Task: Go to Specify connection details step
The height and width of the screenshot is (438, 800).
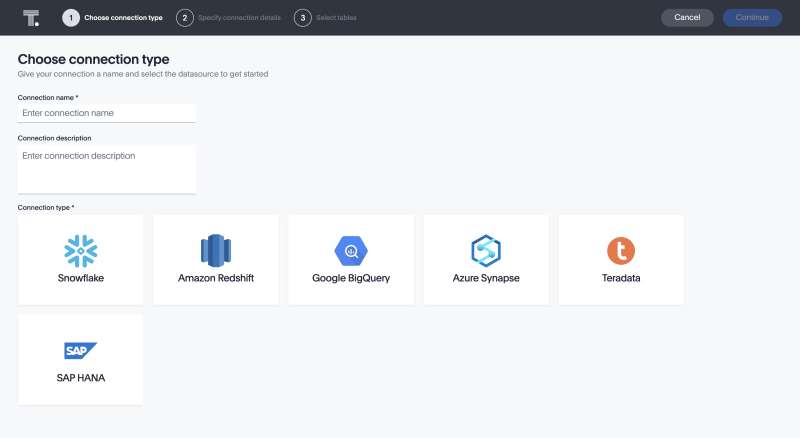Action: coord(239,18)
